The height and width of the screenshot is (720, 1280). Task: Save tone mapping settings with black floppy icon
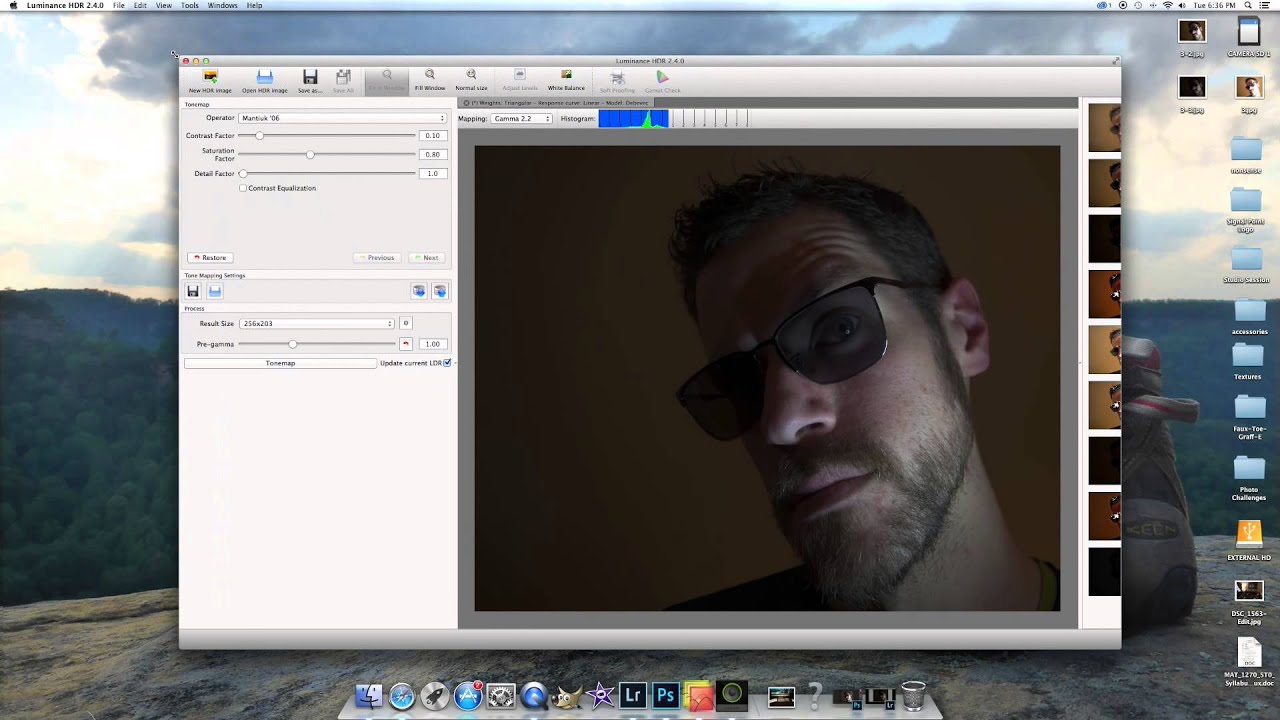(x=193, y=291)
